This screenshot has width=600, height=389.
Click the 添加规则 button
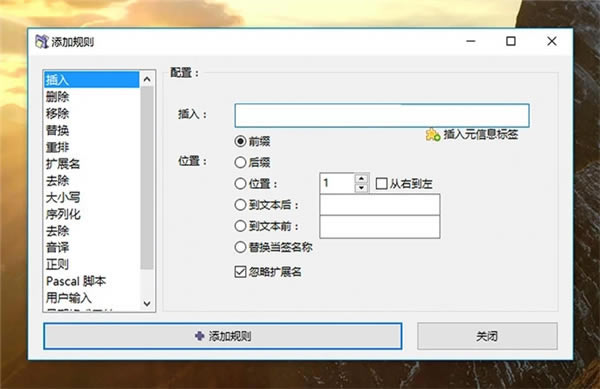tap(223, 336)
